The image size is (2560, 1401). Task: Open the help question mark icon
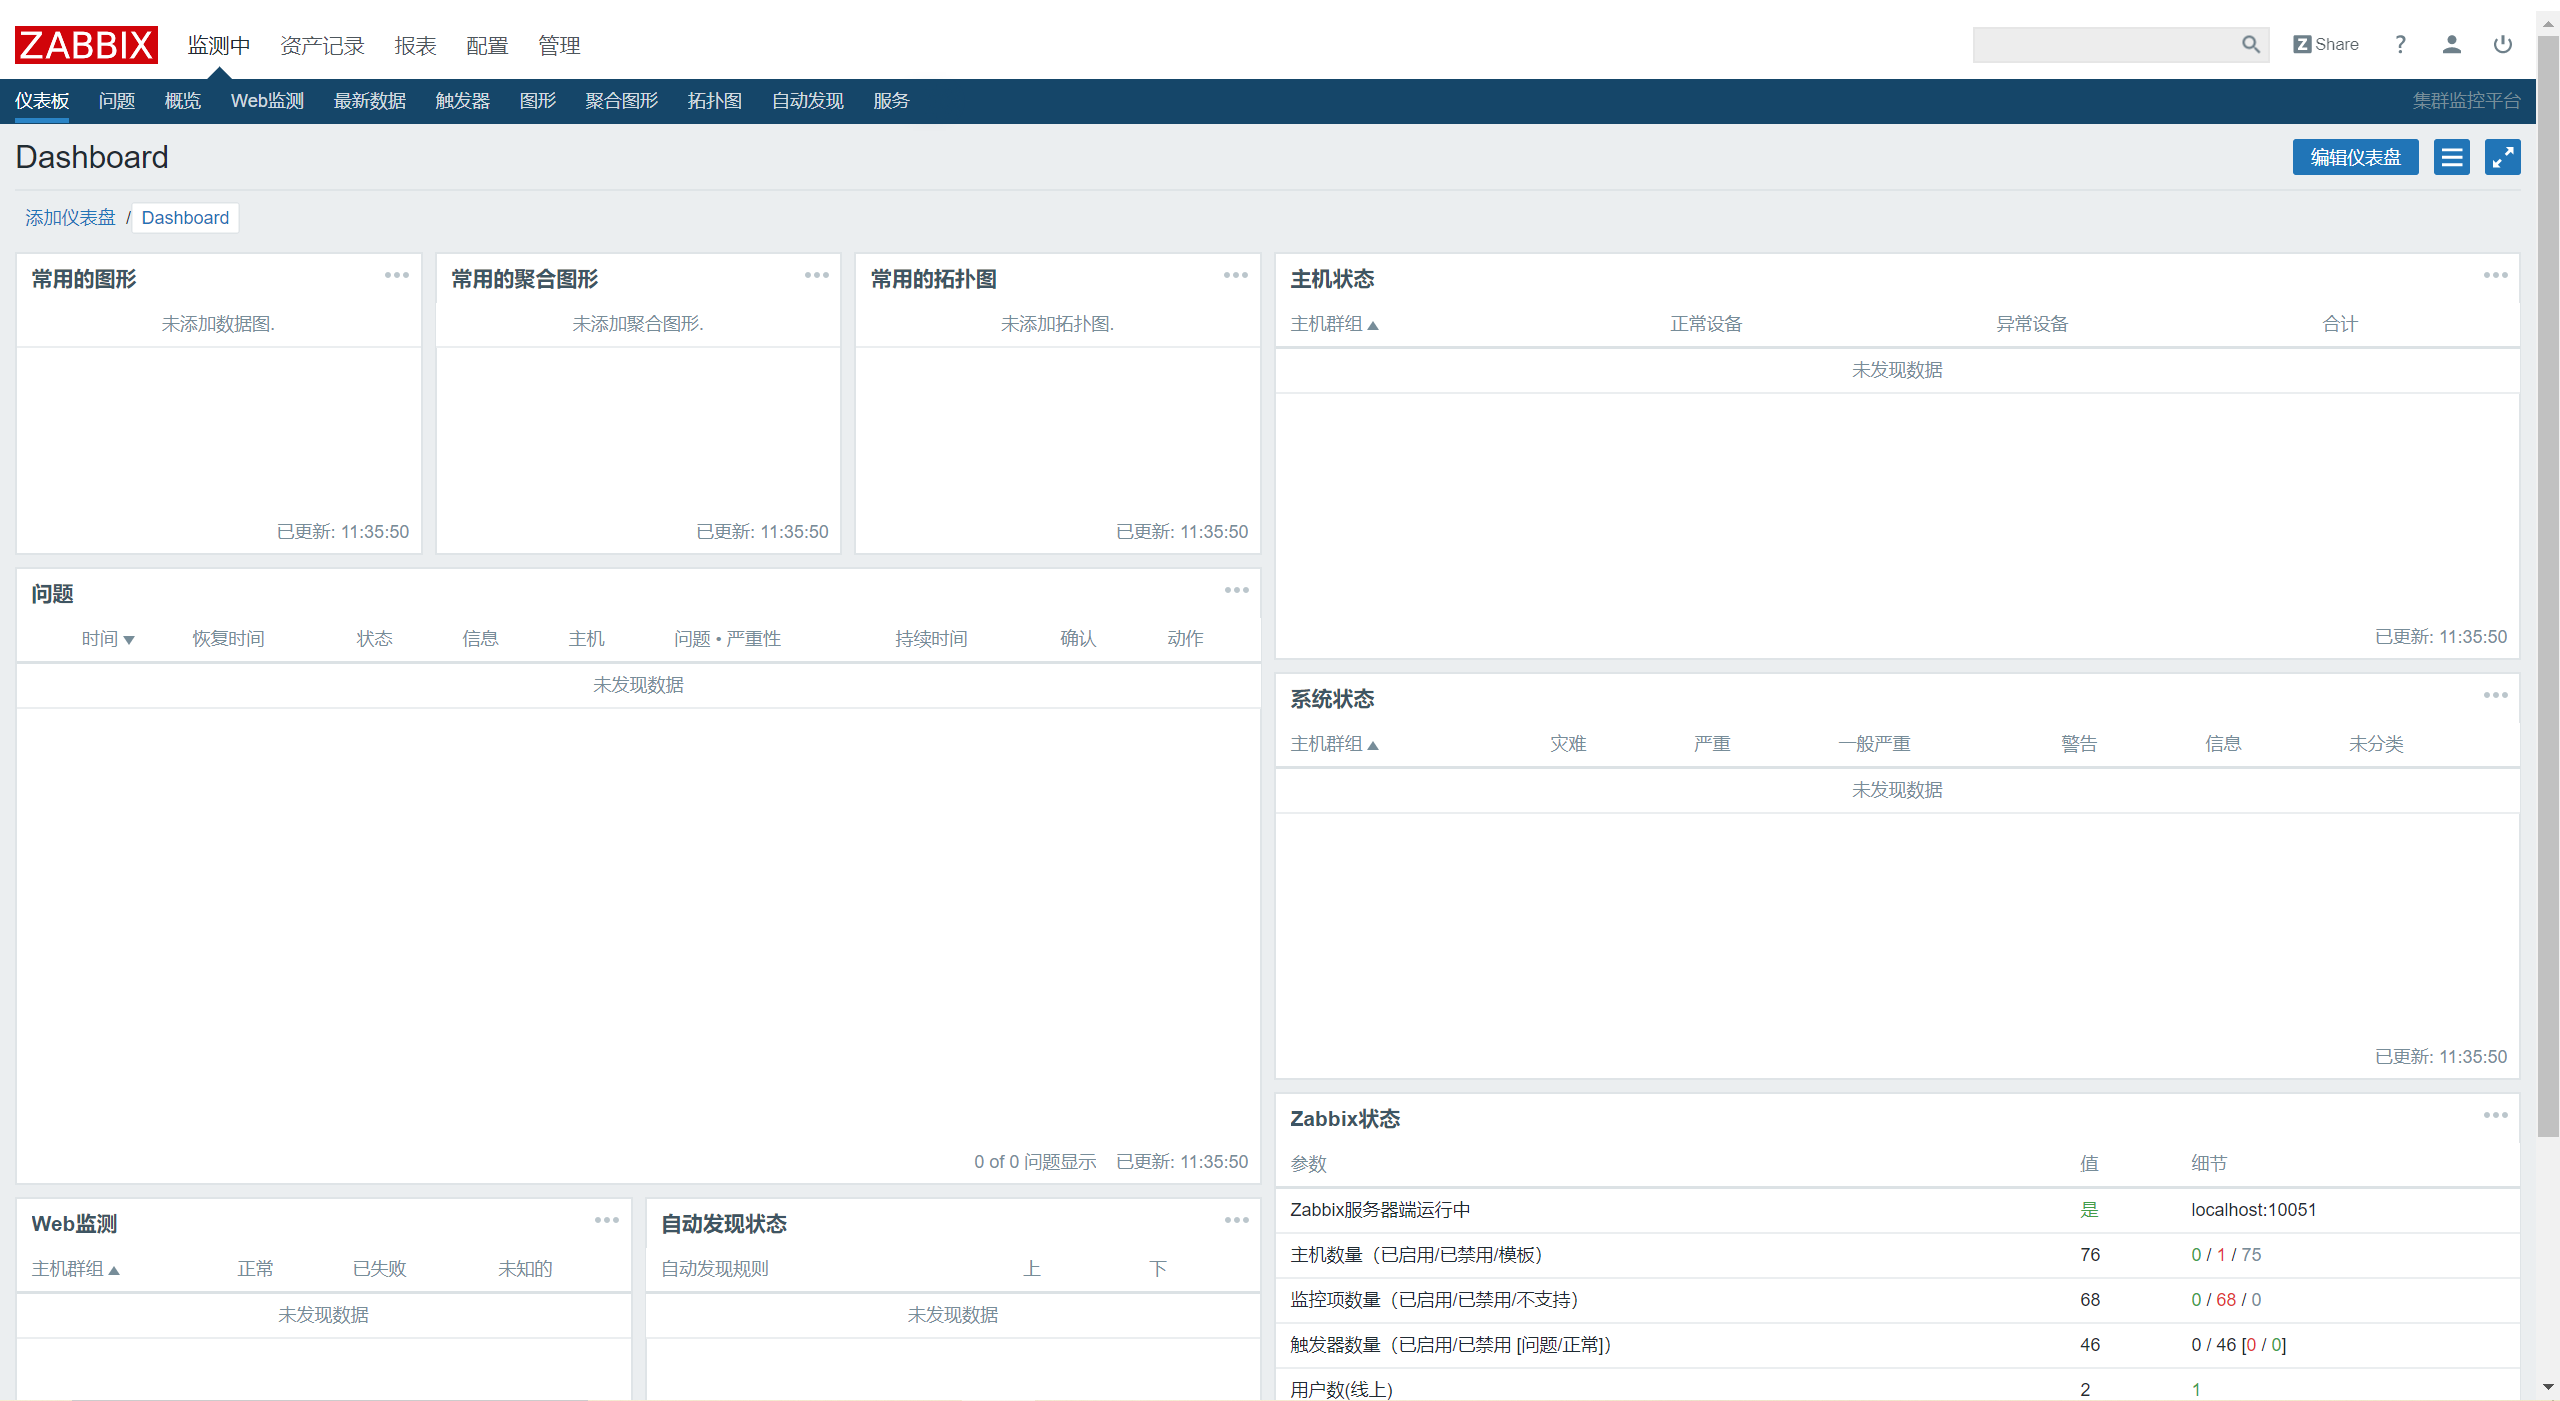coord(2400,45)
